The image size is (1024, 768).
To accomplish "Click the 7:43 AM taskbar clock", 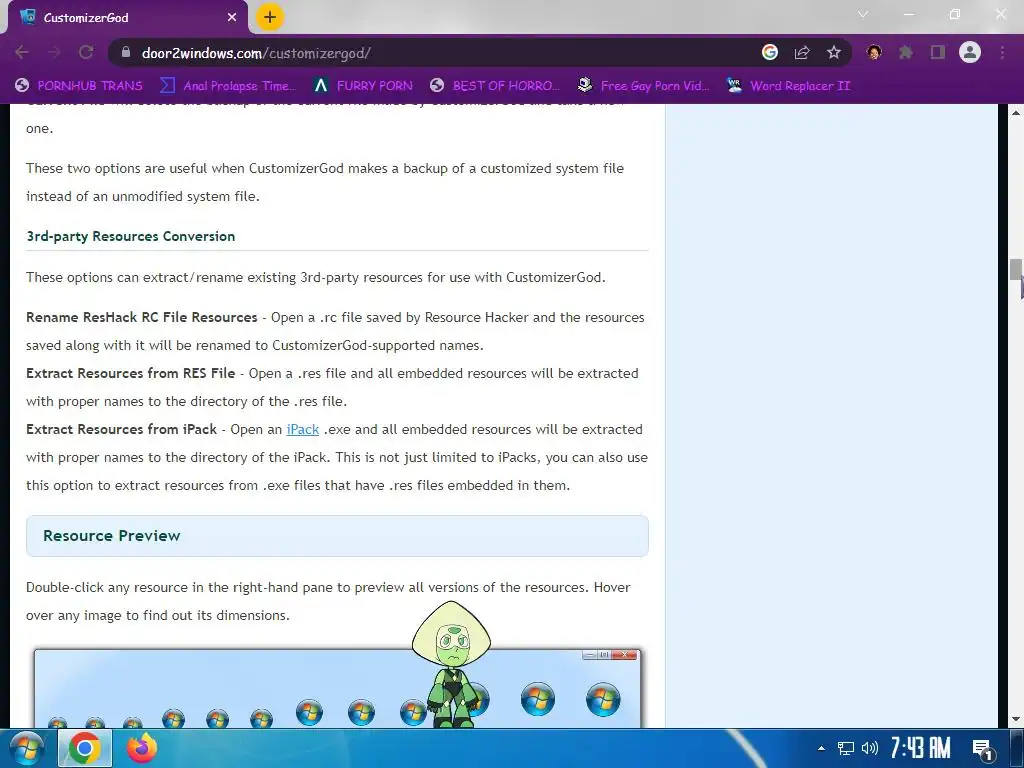I will click(921, 748).
